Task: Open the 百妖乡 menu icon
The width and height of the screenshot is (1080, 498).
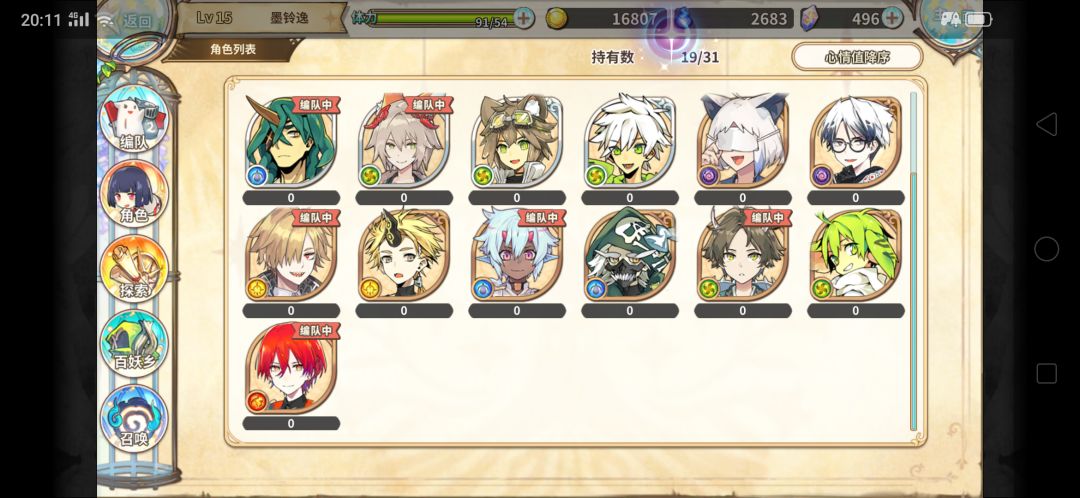Action: pos(134,343)
